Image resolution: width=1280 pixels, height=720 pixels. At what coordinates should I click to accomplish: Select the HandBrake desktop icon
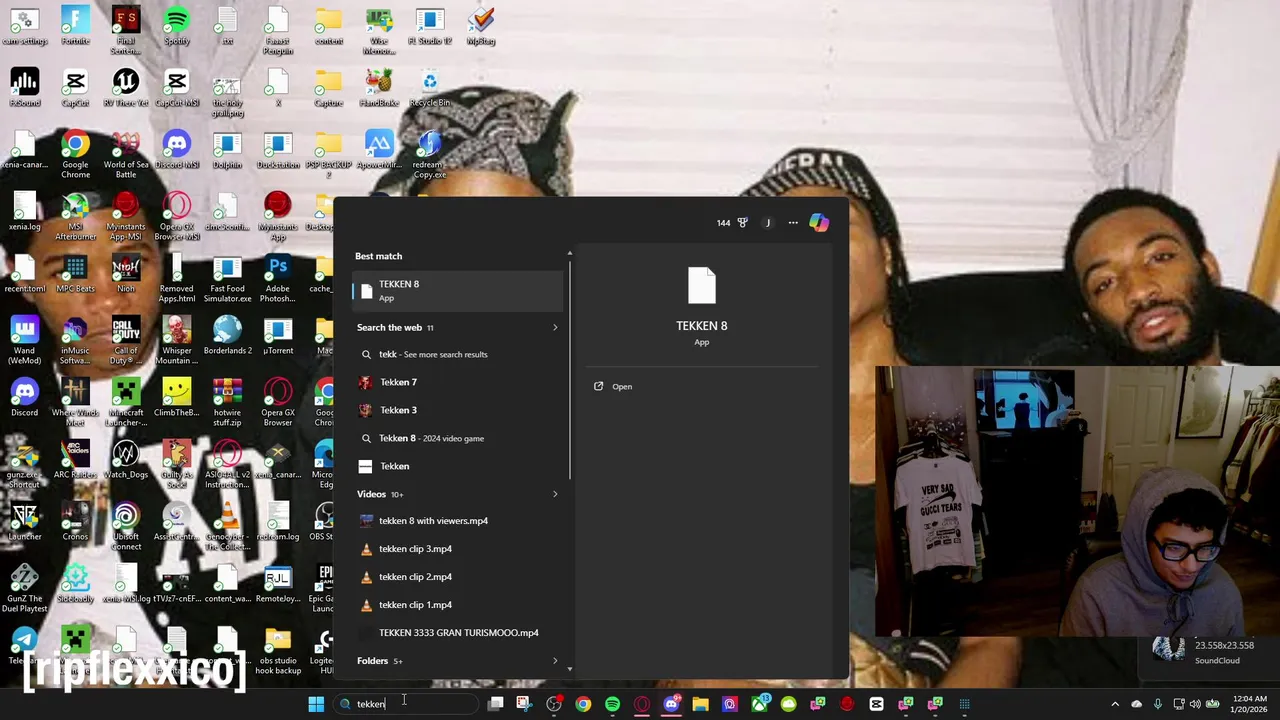click(x=379, y=88)
